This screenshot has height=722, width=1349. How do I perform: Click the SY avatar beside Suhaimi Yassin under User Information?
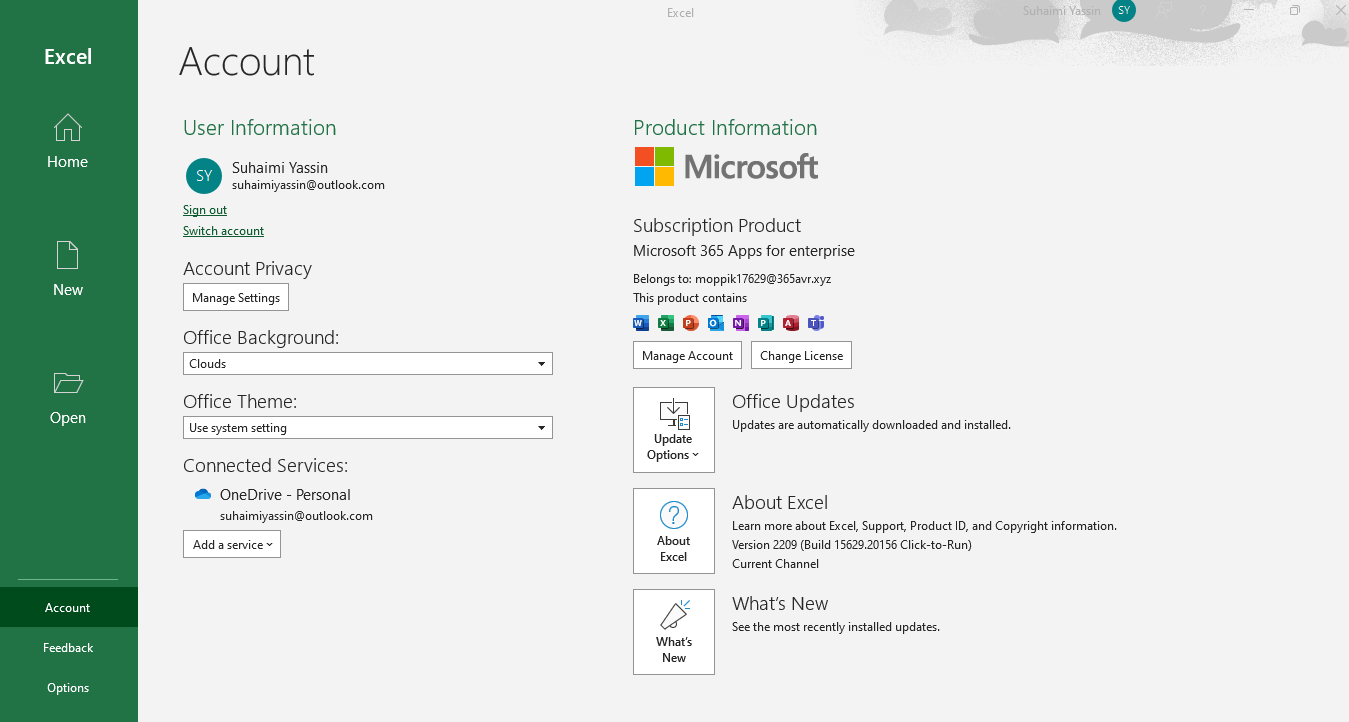point(204,175)
